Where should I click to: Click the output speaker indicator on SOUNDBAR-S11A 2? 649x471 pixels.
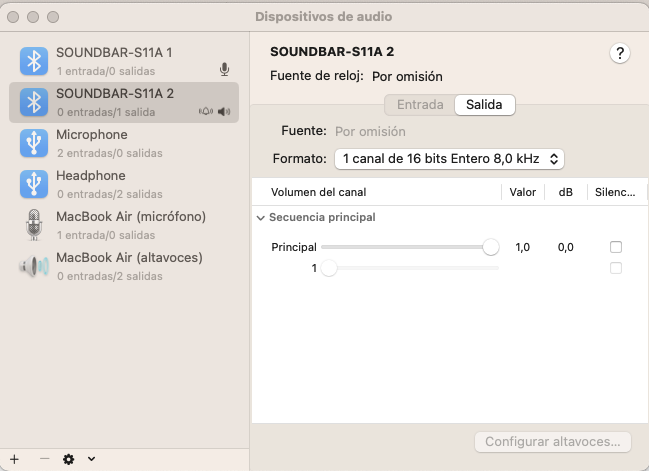[x=224, y=111]
